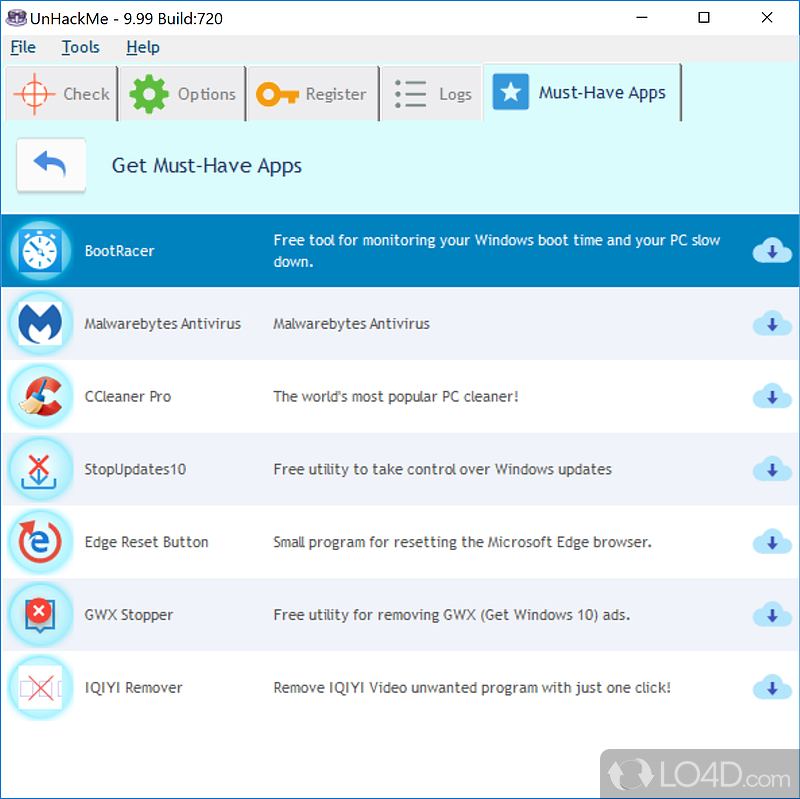Click the Edge Reset Button icon

[x=40, y=542]
